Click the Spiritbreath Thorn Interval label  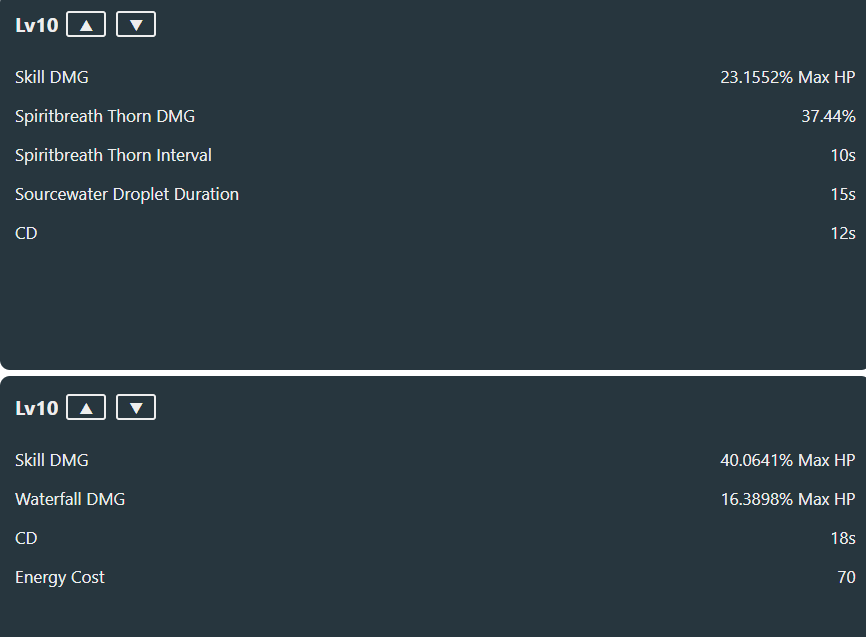113,155
